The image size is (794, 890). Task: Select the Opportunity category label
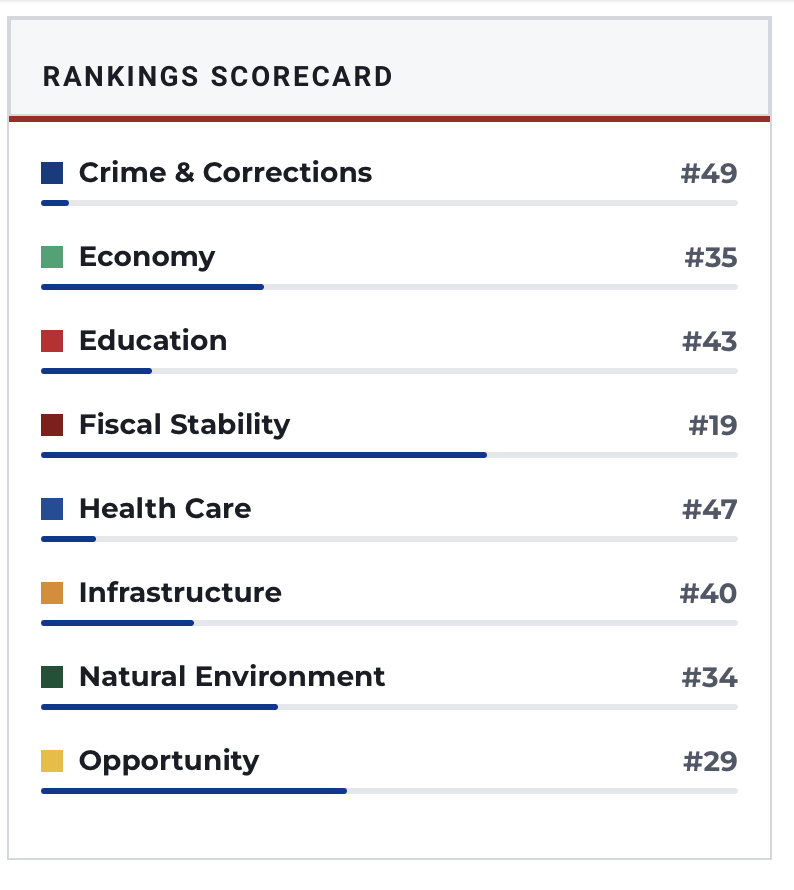[x=169, y=761]
